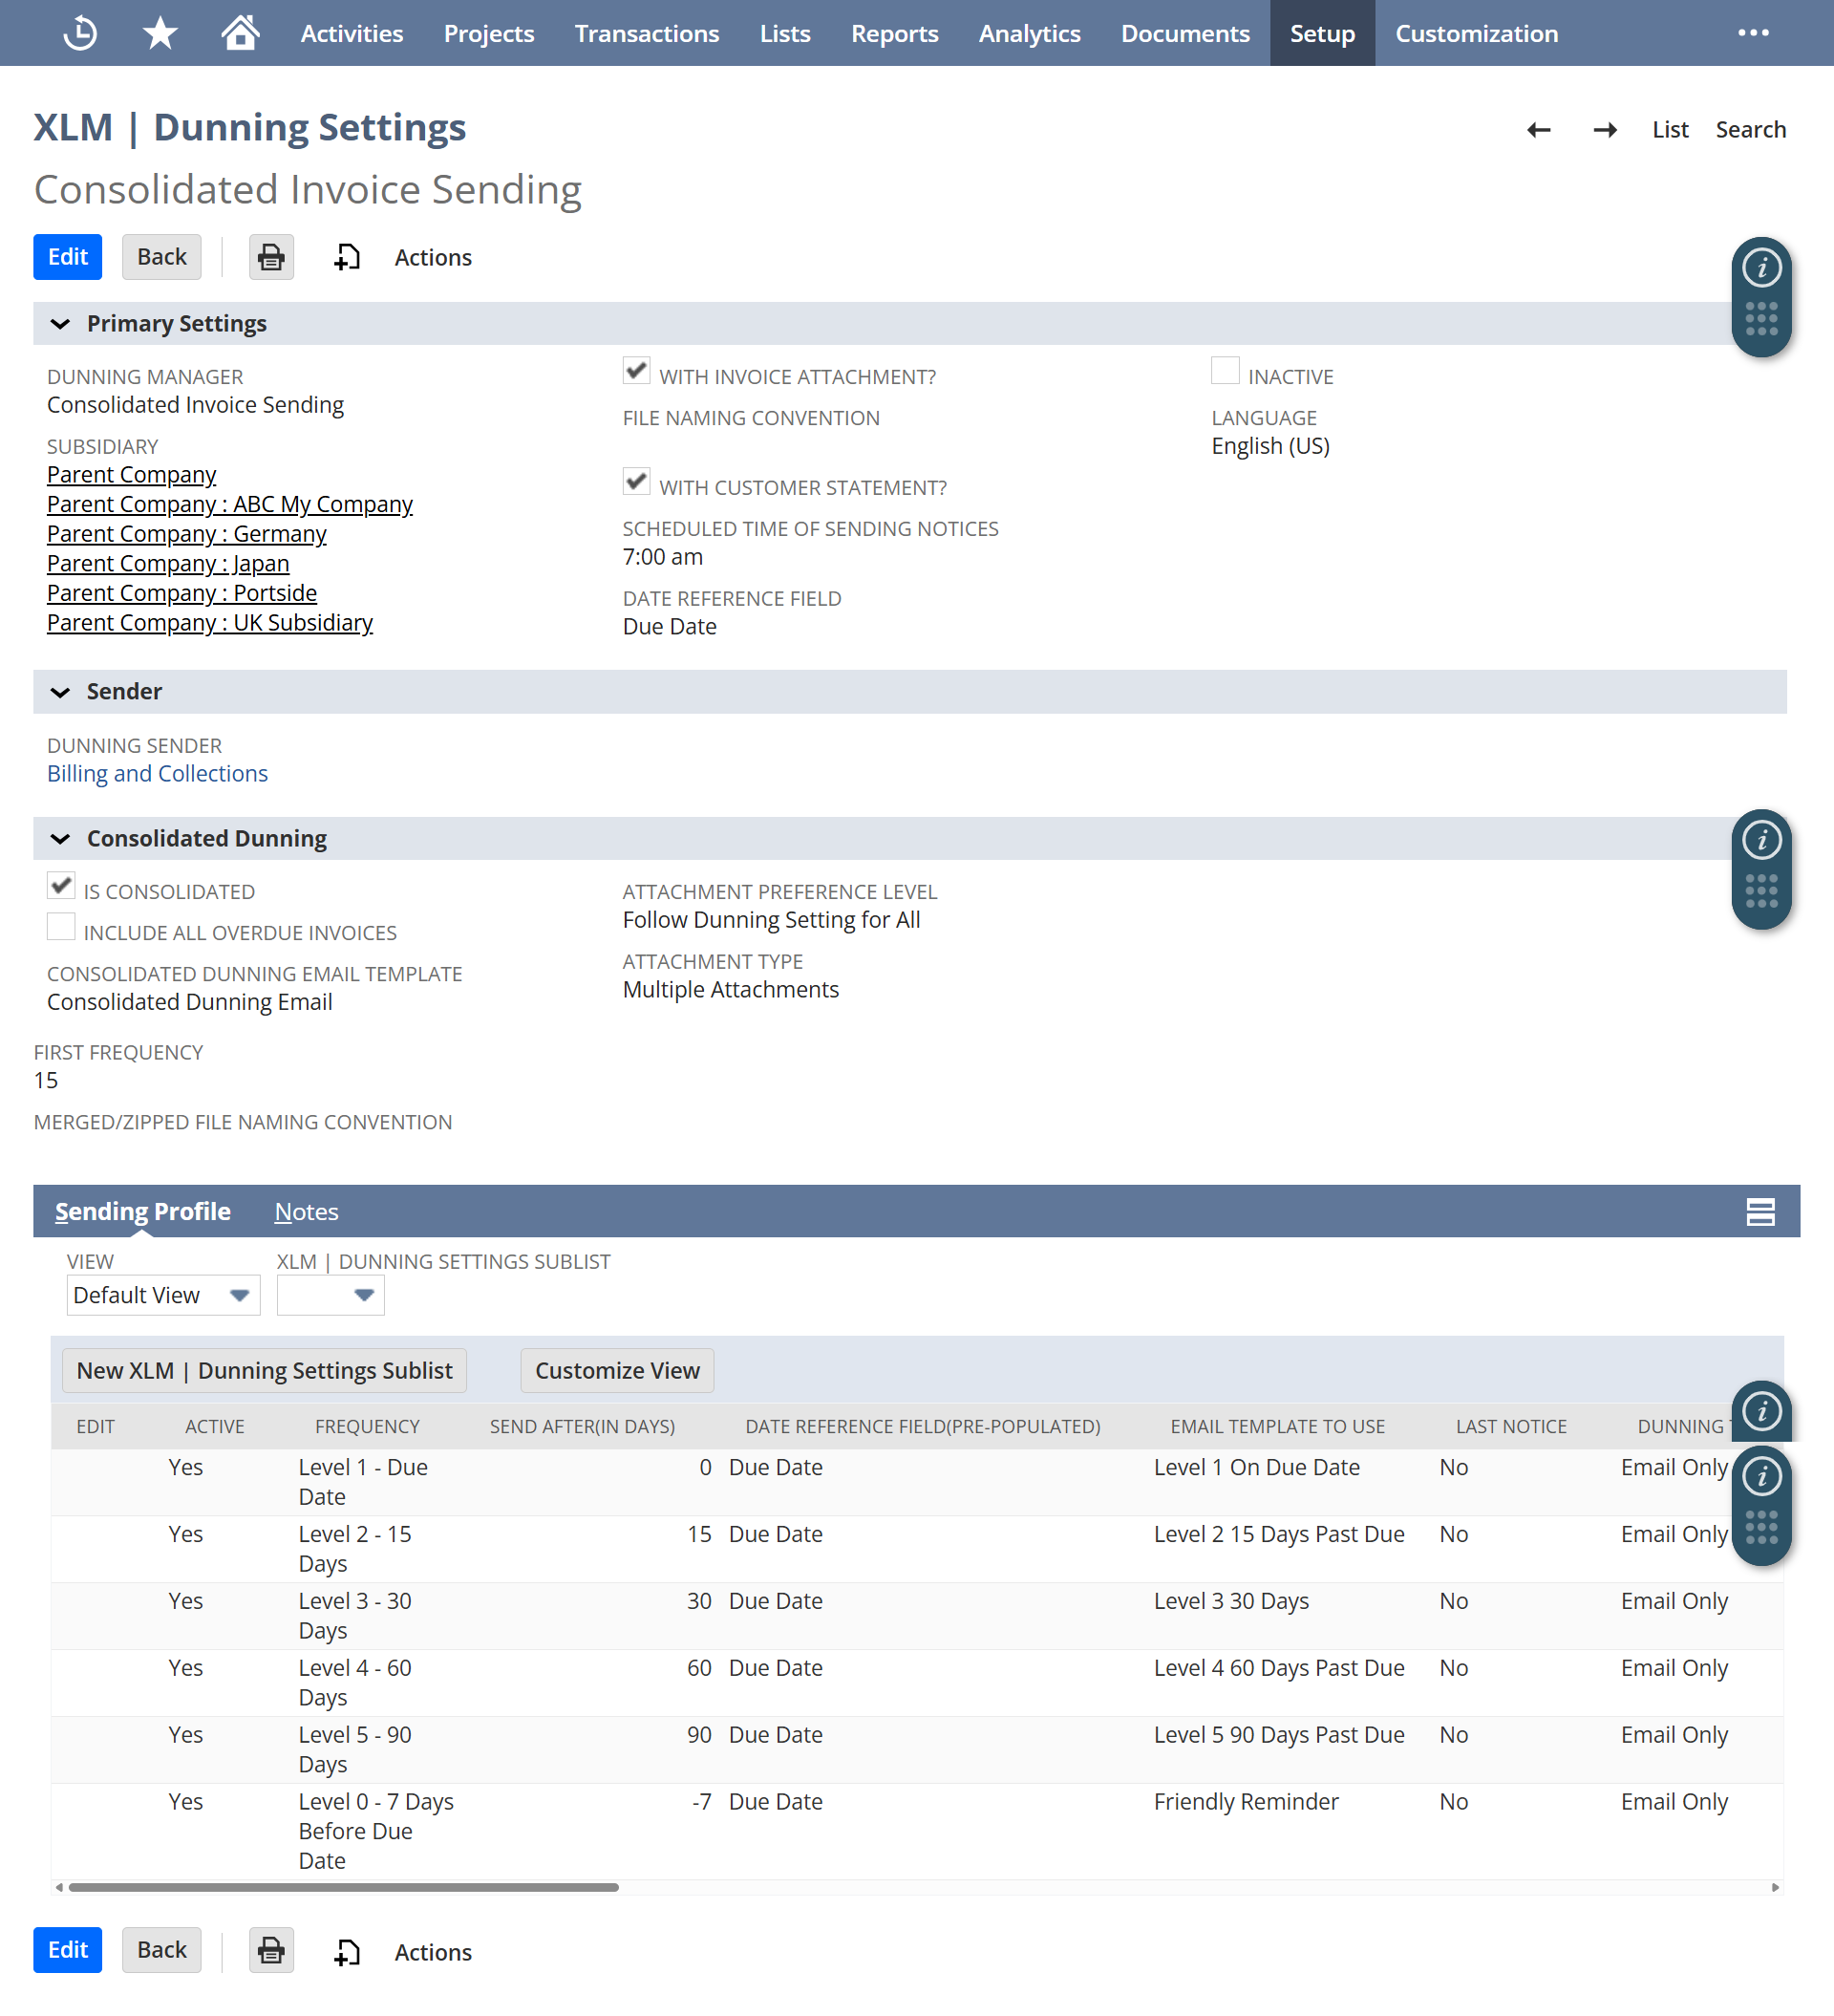Enable Include All Overdue Invoices checkbox
This screenshot has width=1834, height=2016.
point(61,927)
